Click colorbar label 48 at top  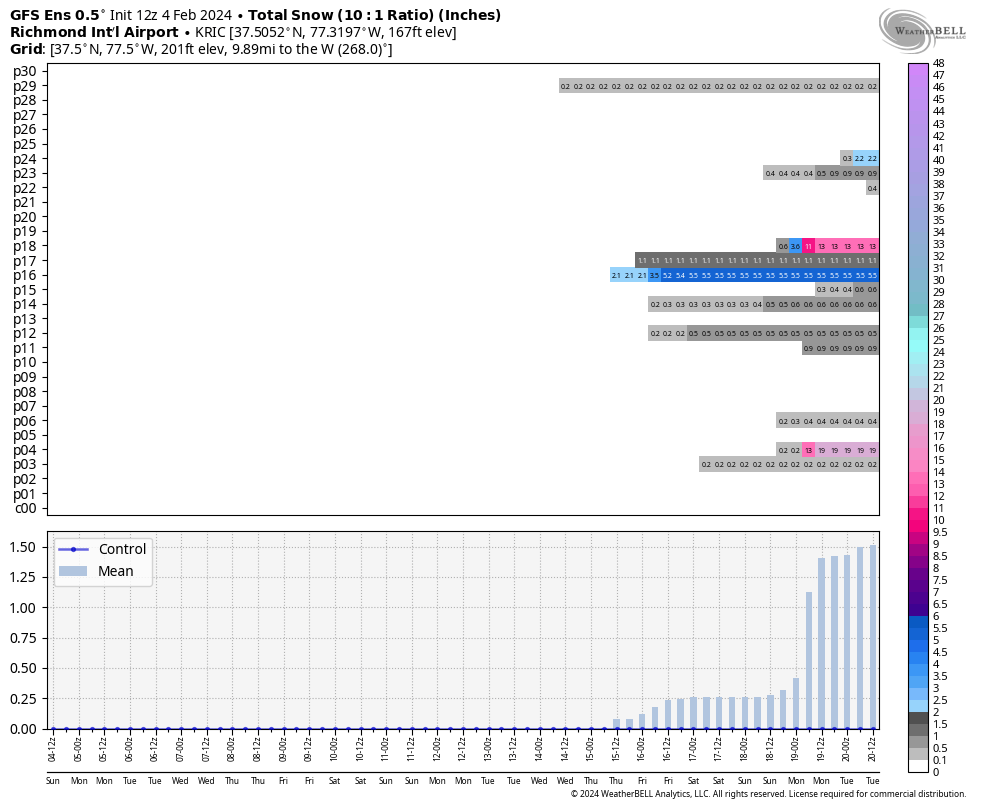[x=939, y=63]
